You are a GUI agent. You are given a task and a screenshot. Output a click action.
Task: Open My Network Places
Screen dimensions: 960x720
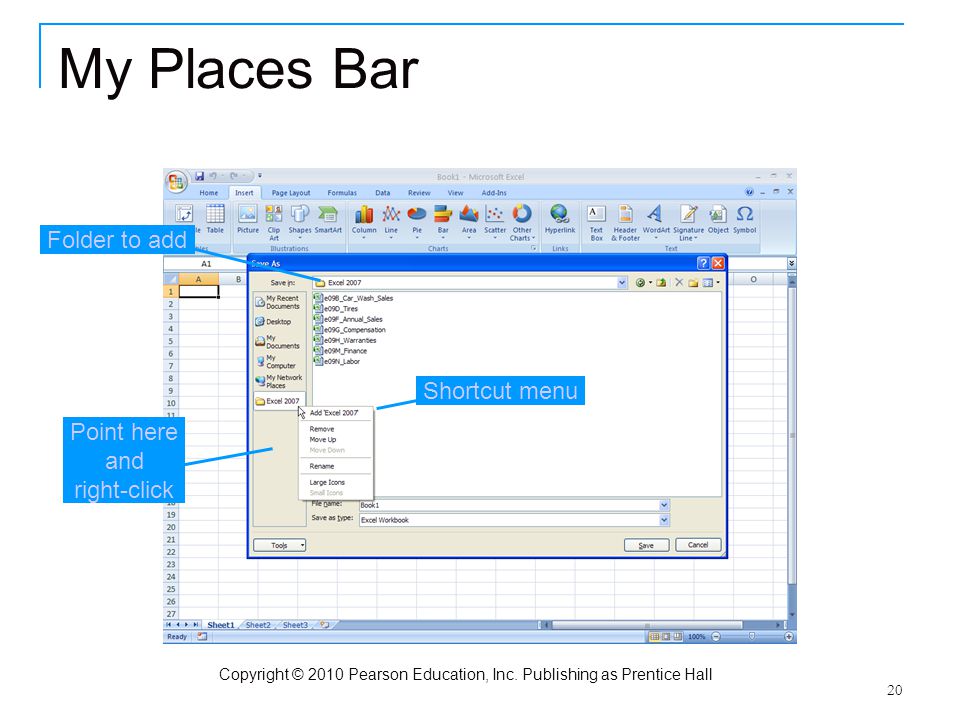[279, 381]
